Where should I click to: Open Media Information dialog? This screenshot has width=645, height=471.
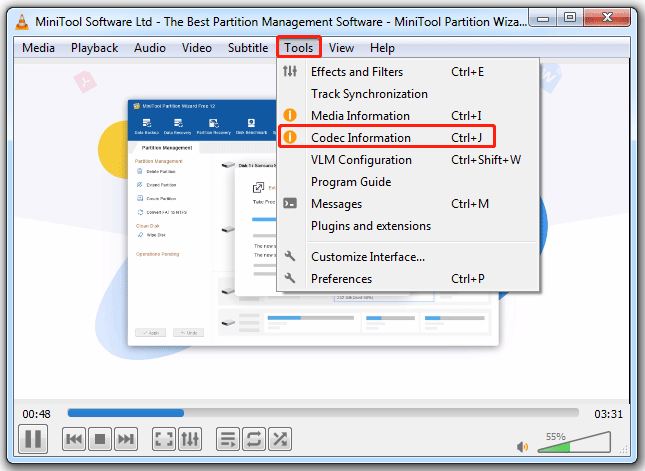pos(408,116)
